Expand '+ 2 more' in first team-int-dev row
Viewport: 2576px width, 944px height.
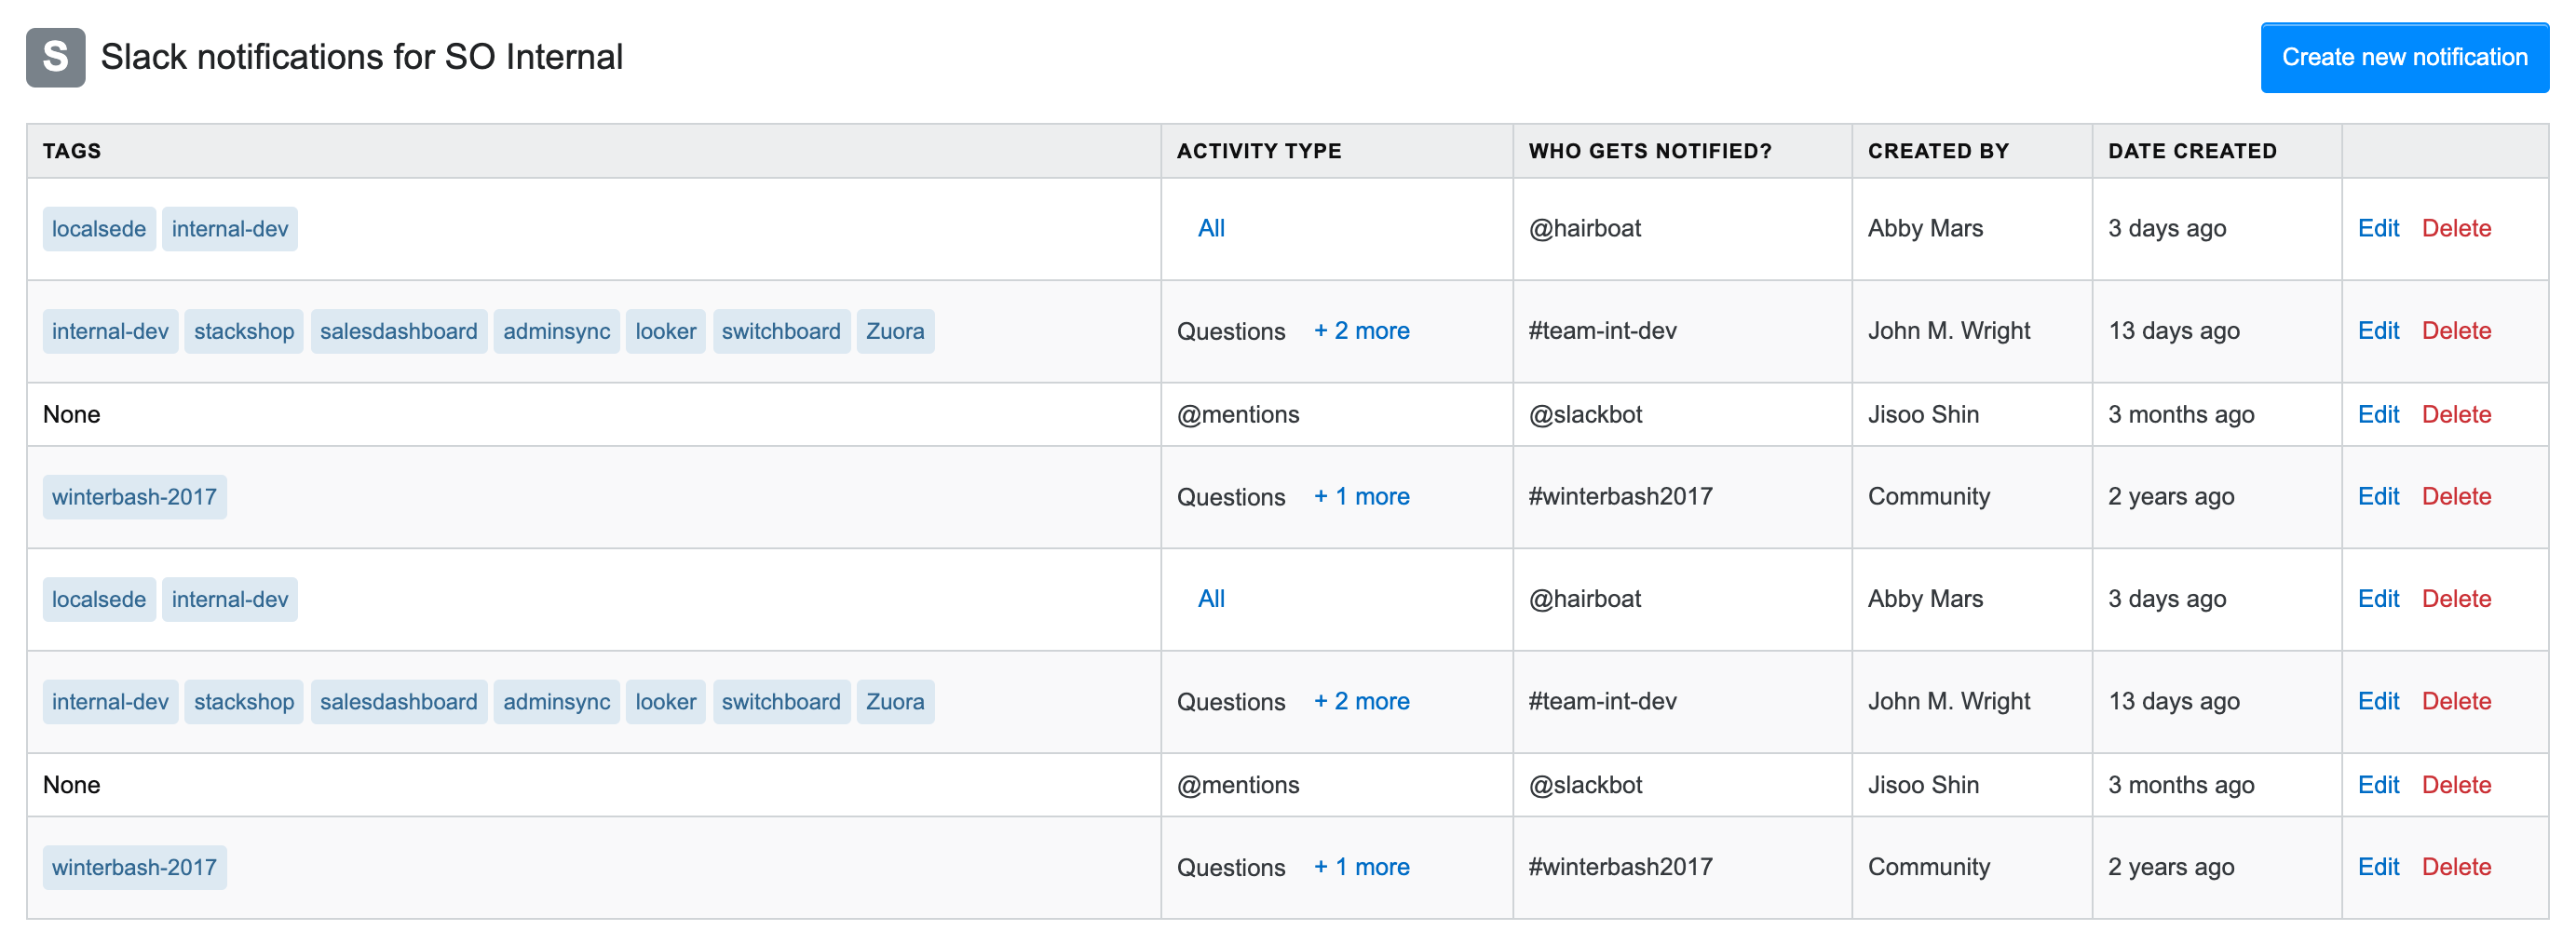point(1361,331)
